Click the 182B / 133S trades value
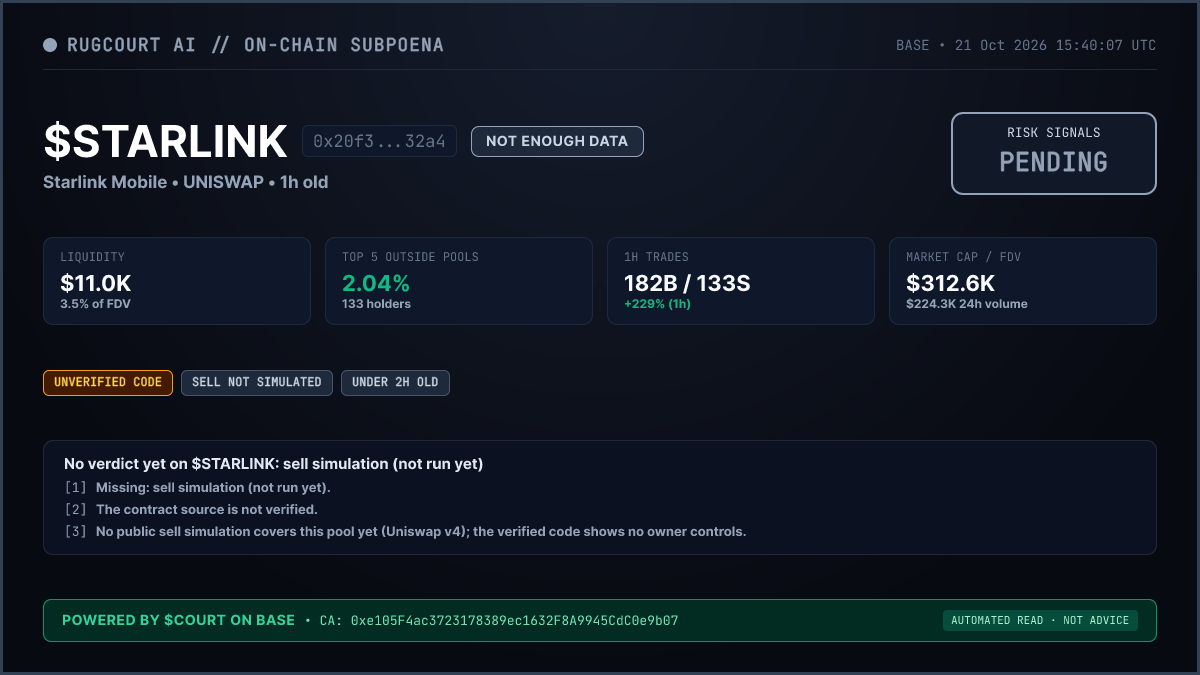The width and height of the screenshot is (1200, 675). pos(687,283)
